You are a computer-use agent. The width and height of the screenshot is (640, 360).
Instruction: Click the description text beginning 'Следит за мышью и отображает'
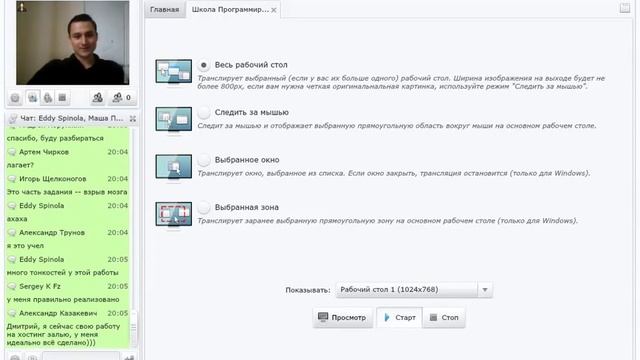click(397, 126)
